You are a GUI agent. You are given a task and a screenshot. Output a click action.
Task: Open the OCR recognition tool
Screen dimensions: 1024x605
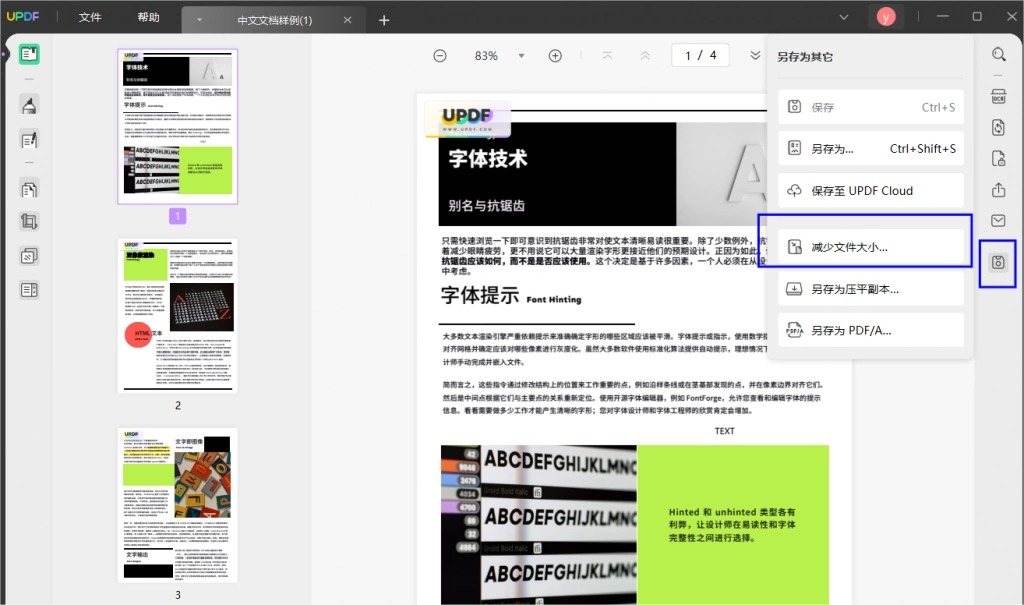pos(999,97)
